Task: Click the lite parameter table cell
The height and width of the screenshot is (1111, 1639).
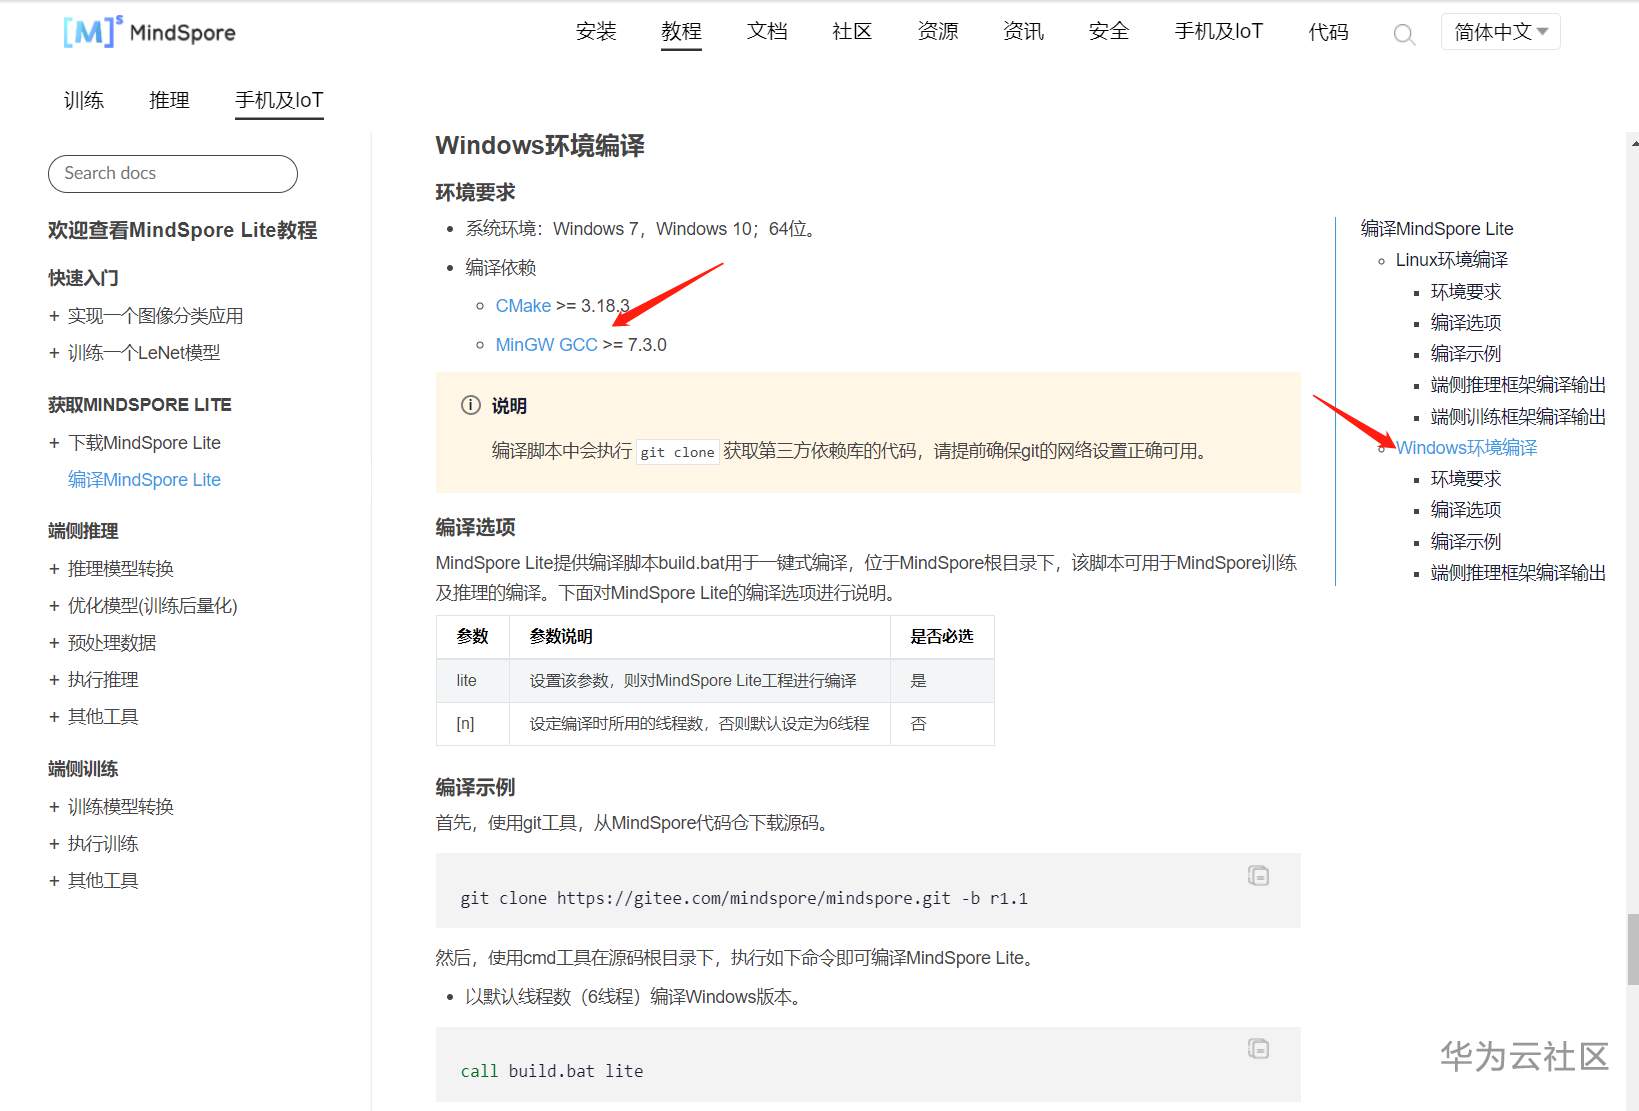Action: pos(473,681)
